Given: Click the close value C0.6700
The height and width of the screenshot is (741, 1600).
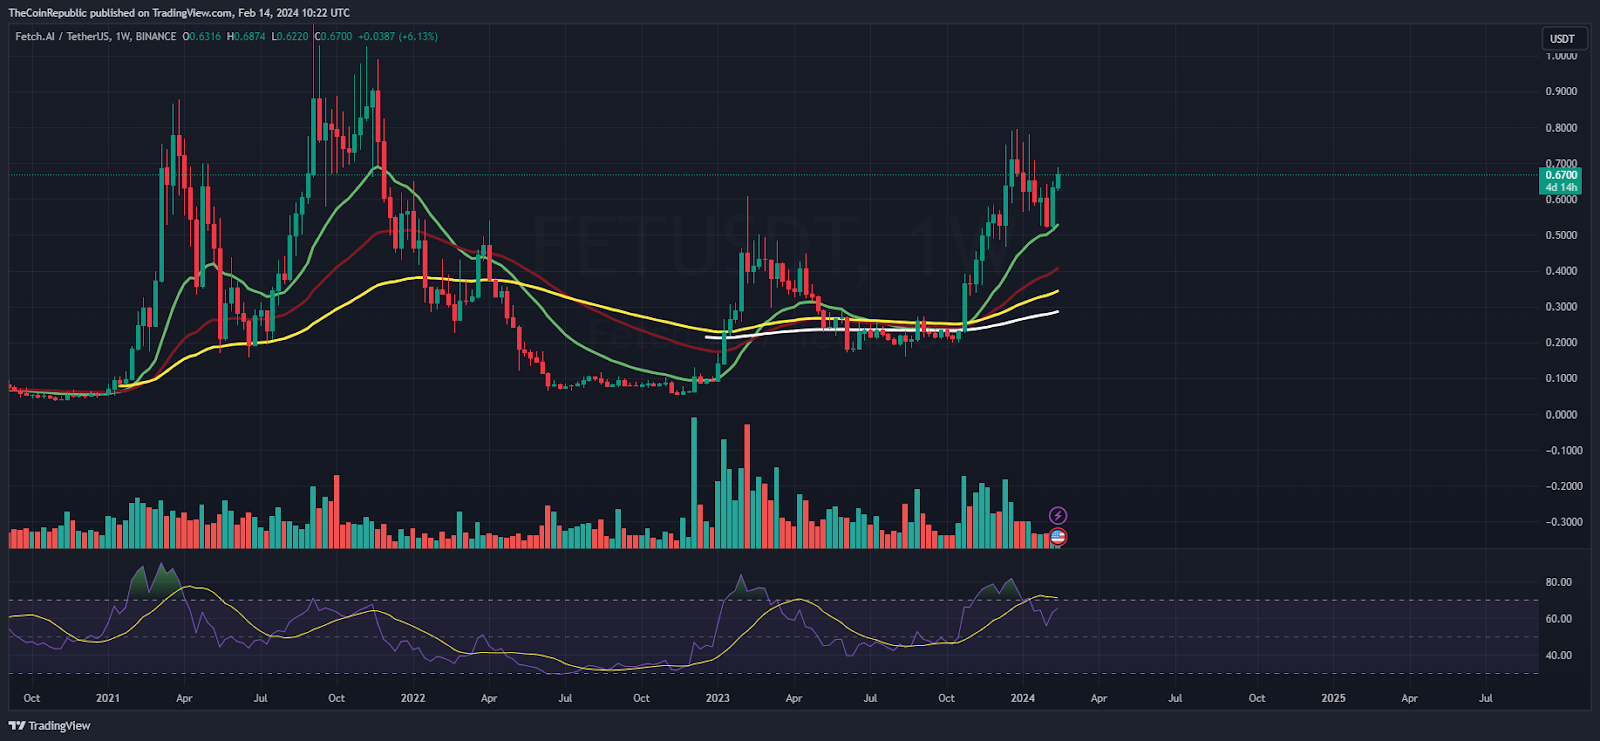Looking at the screenshot, I should click(x=334, y=37).
